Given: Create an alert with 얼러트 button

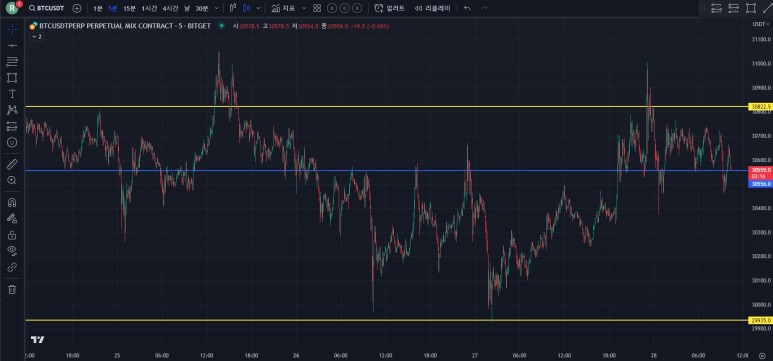Looking at the screenshot, I should tap(389, 8).
